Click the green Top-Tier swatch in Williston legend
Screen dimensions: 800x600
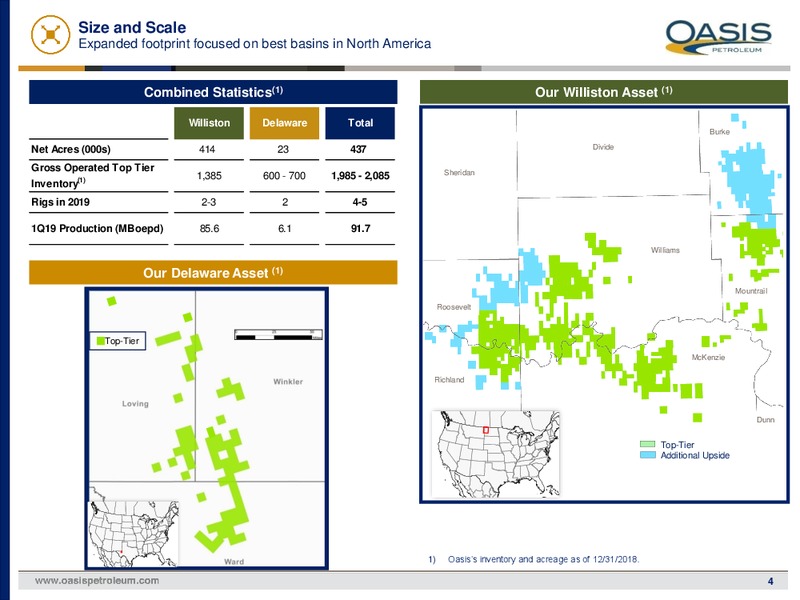pyautogui.click(x=648, y=444)
